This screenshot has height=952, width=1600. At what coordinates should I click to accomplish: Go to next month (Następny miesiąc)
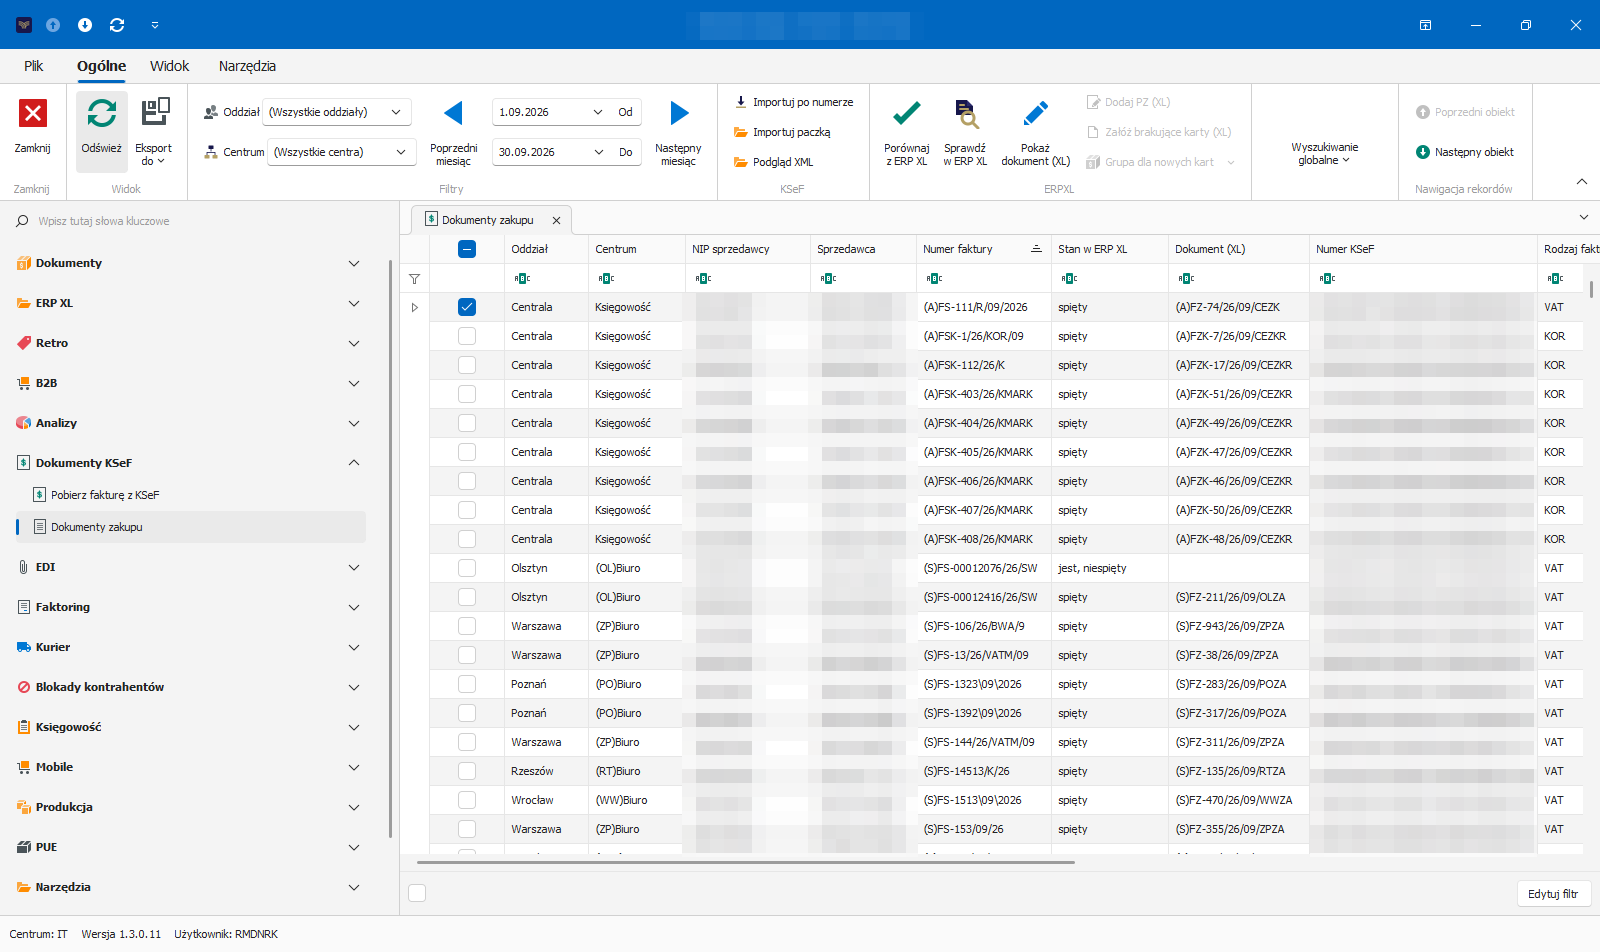pos(678,131)
